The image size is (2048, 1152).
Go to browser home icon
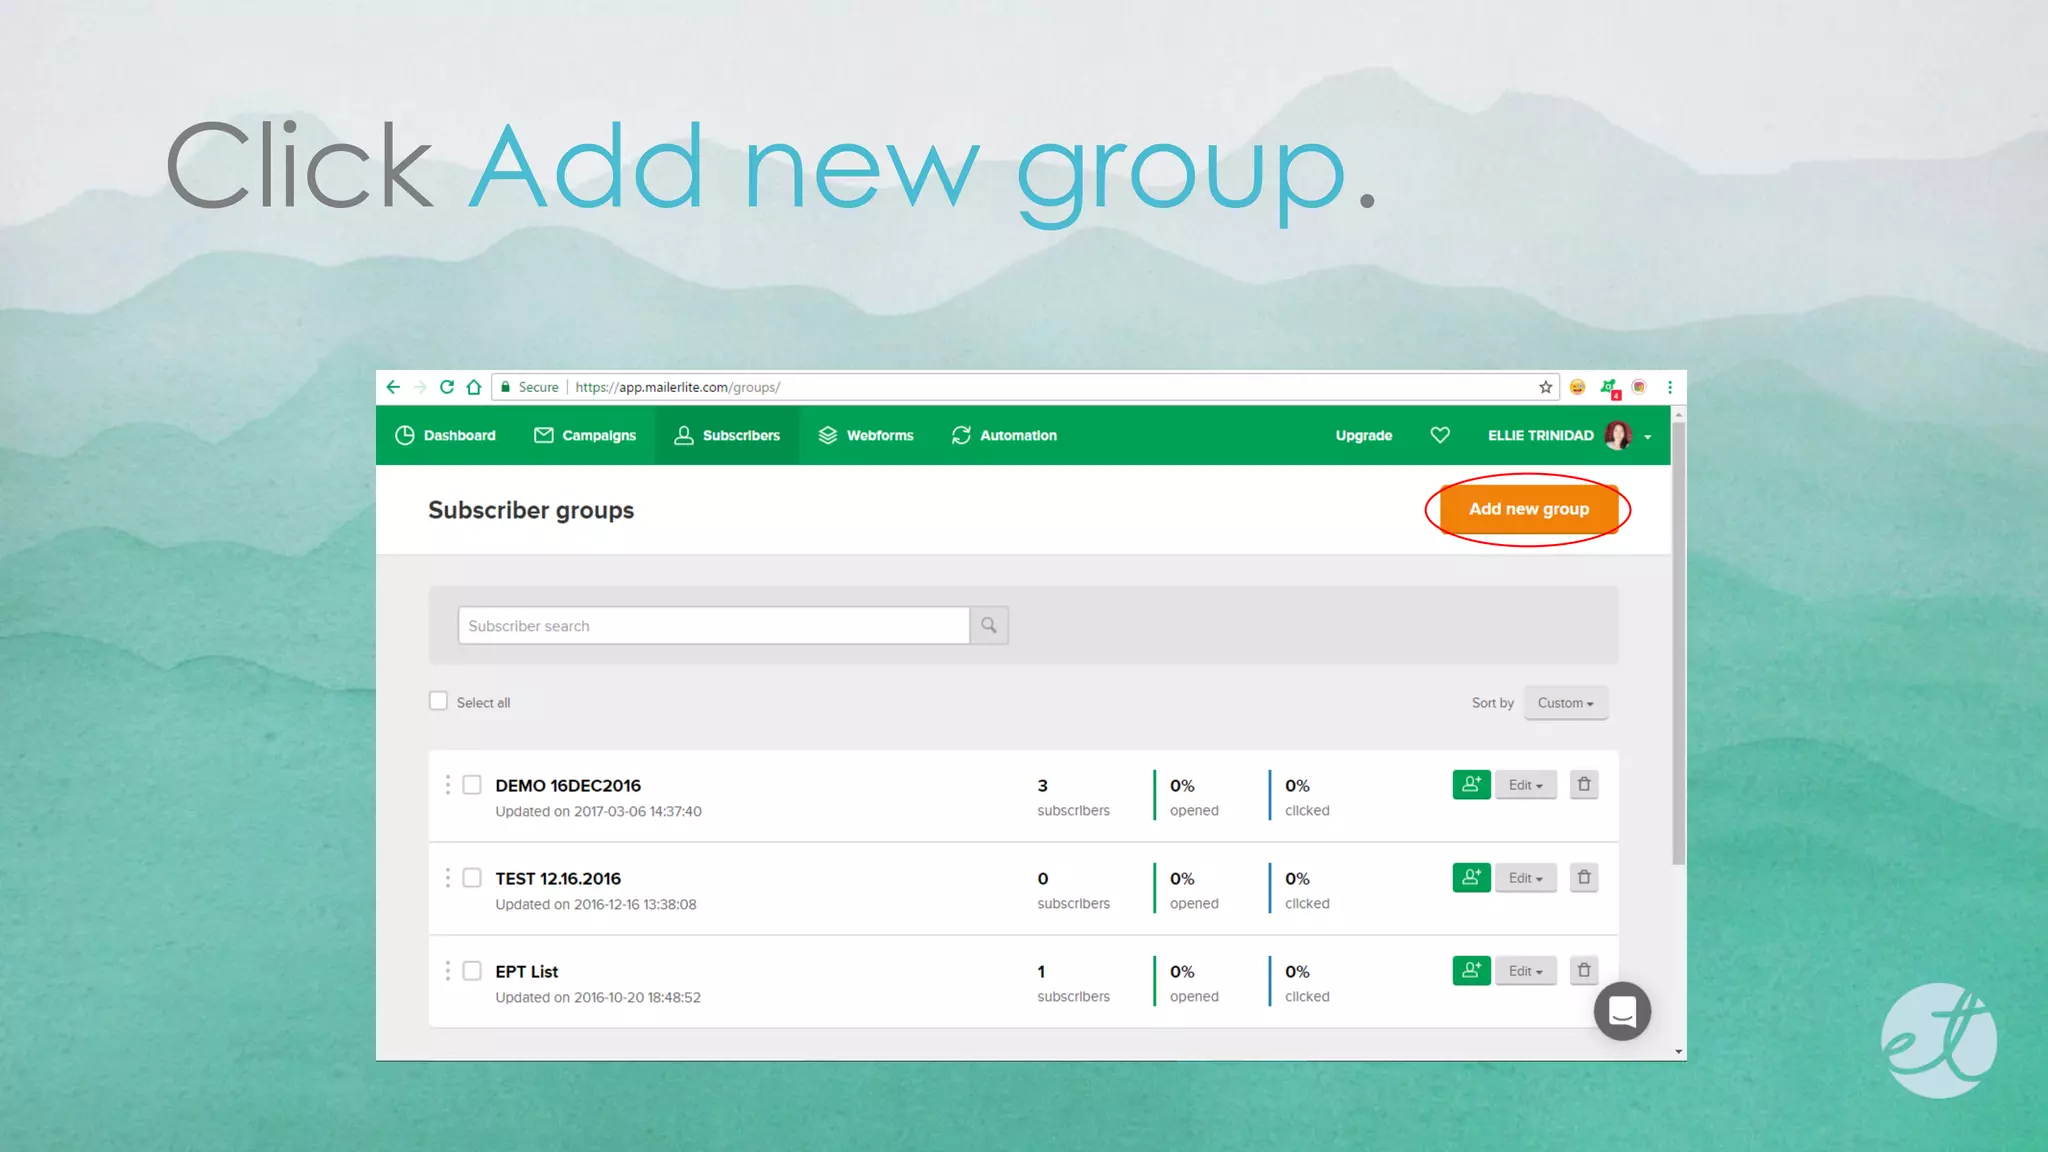(474, 387)
